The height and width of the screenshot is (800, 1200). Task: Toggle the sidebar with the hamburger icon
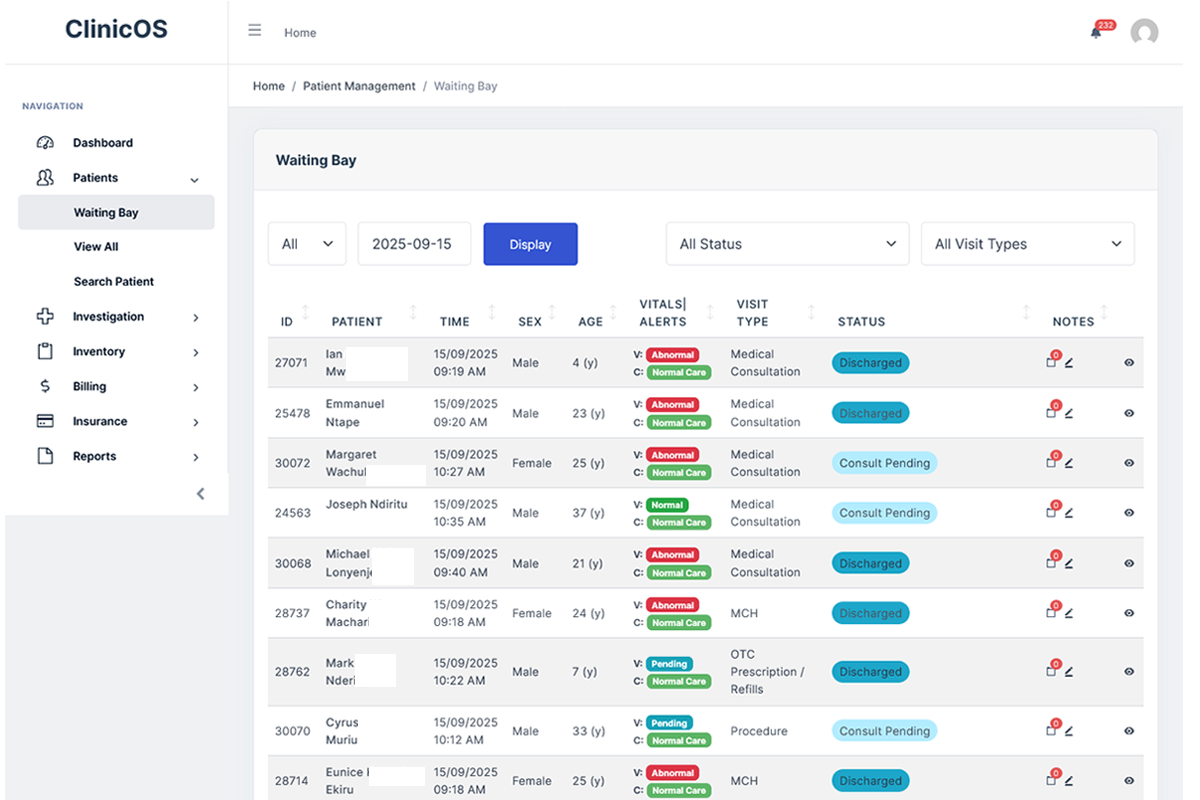[x=255, y=30]
